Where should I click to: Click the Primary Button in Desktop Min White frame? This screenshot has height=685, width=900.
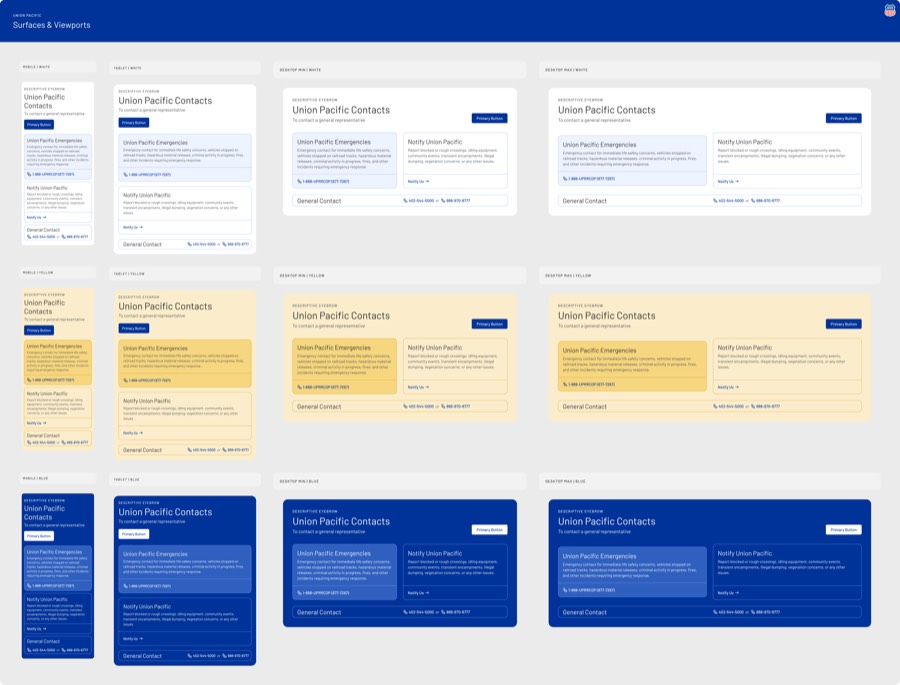[490, 118]
